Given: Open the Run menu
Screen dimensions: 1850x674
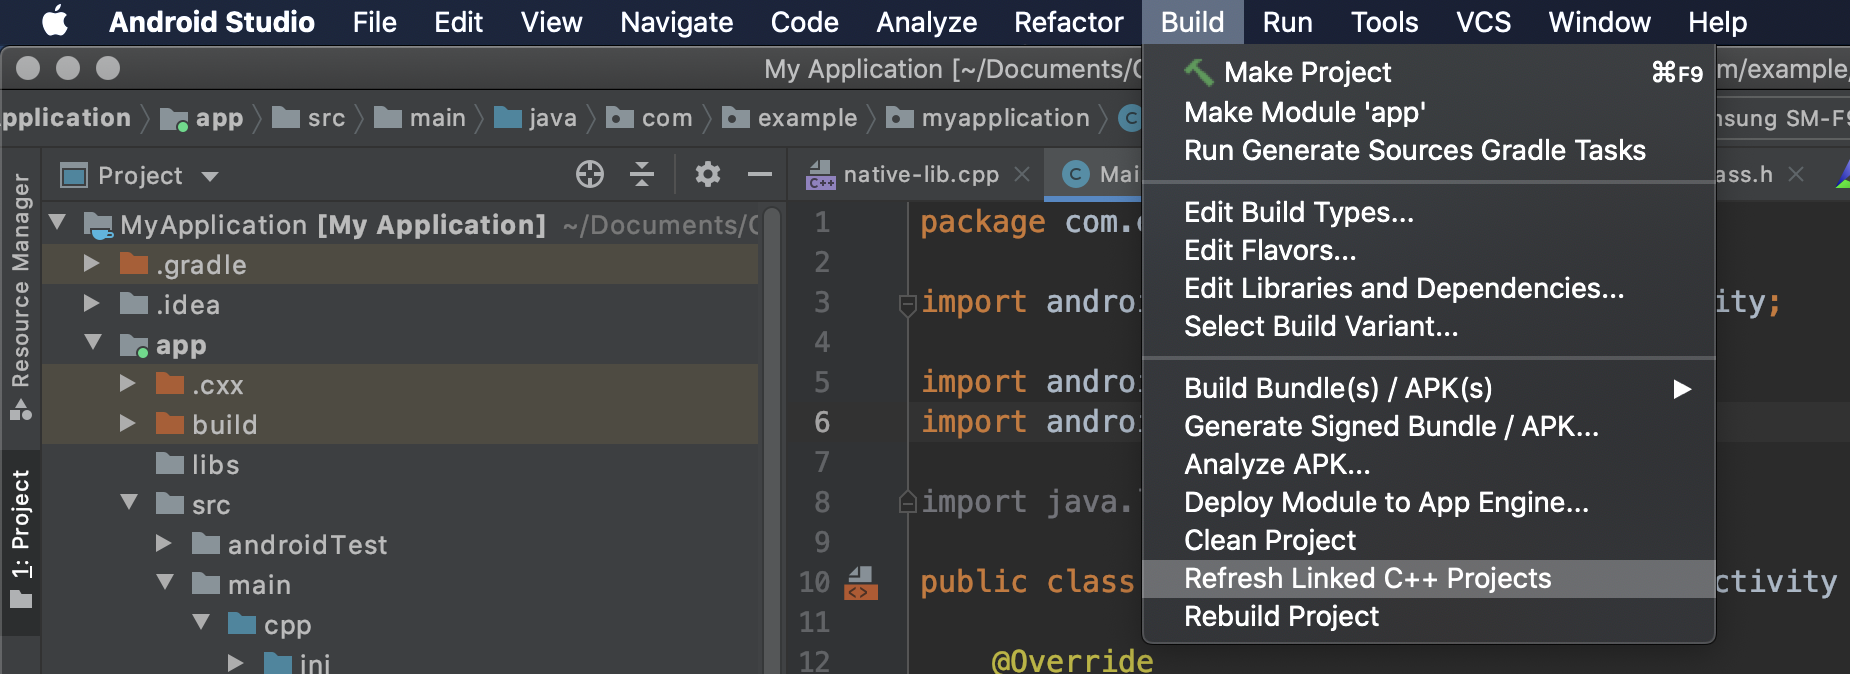Looking at the screenshot, I should click(x=1287, y=21).
